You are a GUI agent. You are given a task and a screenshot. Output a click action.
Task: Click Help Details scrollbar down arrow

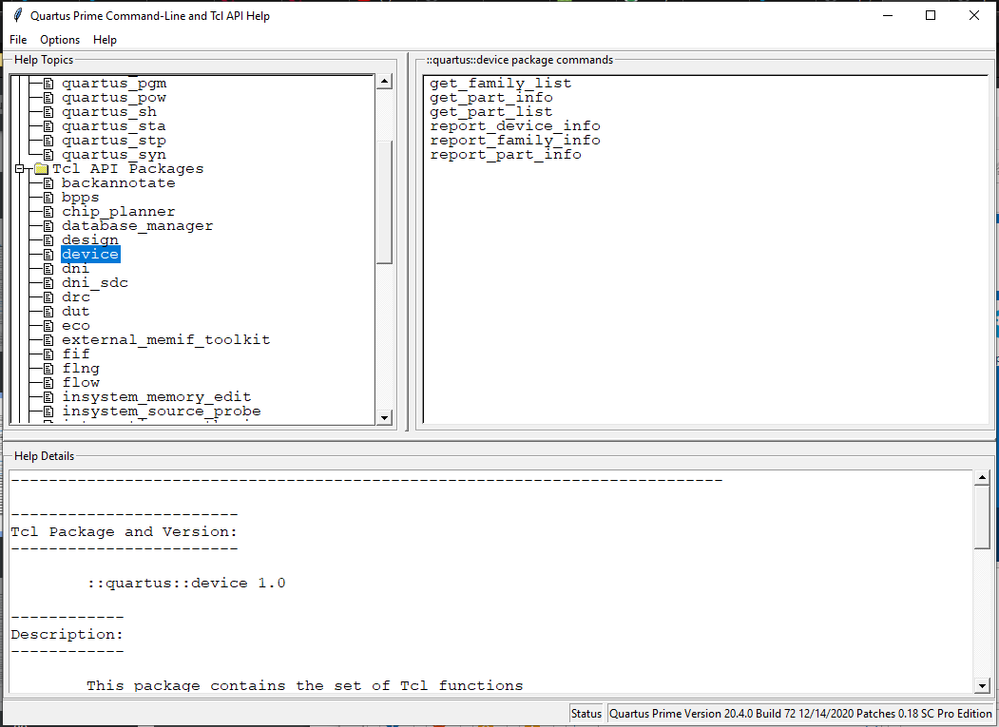[982, 686]
